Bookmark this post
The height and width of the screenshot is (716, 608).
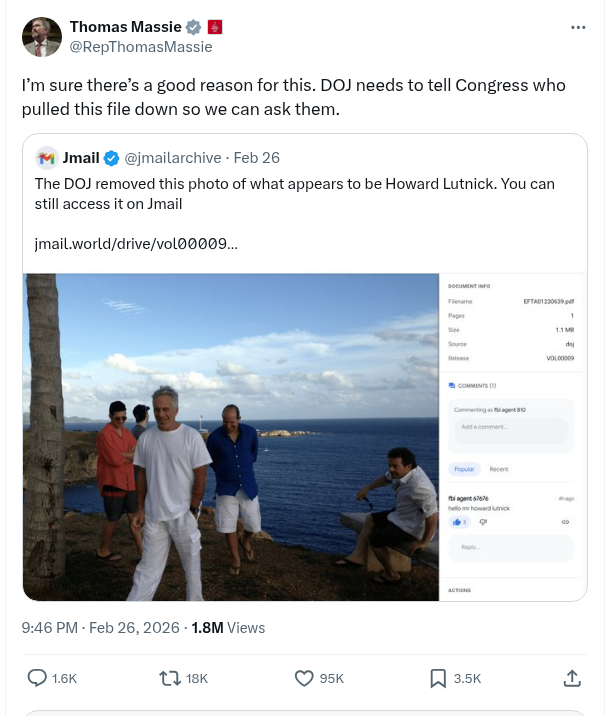(x=438, y=678)
